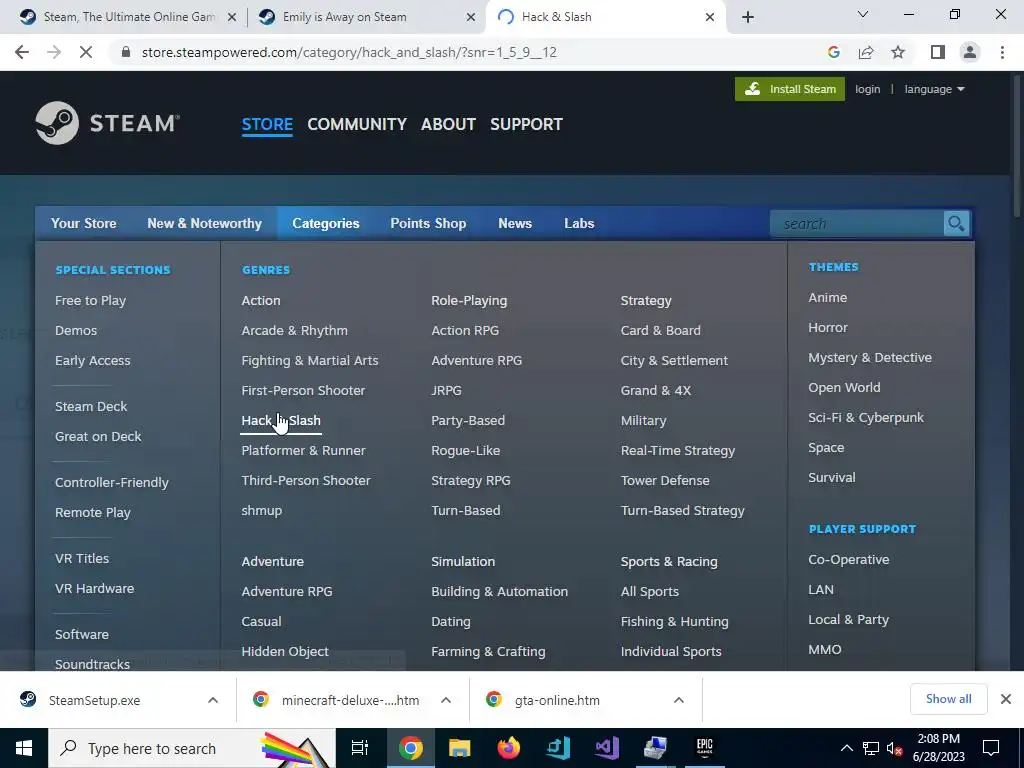
Task: Open New & Noteworthy menu
Action: [x=204, y=223]
